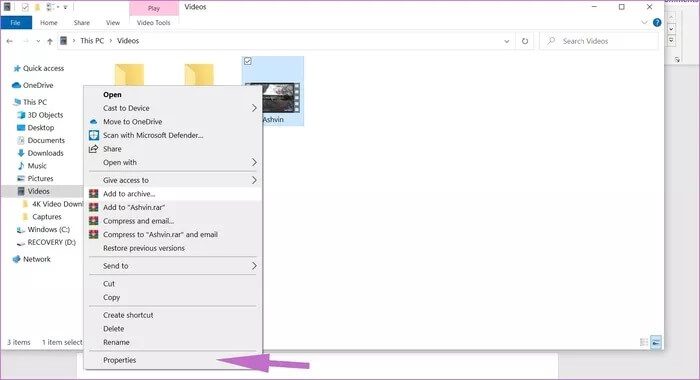Switch to the Home ribbon tab

click(x=49, y=22)
